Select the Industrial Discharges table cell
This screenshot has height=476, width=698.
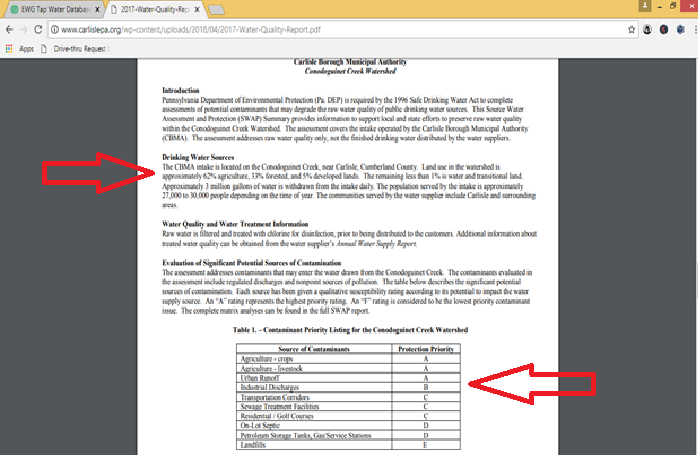(x=314, y=387)
